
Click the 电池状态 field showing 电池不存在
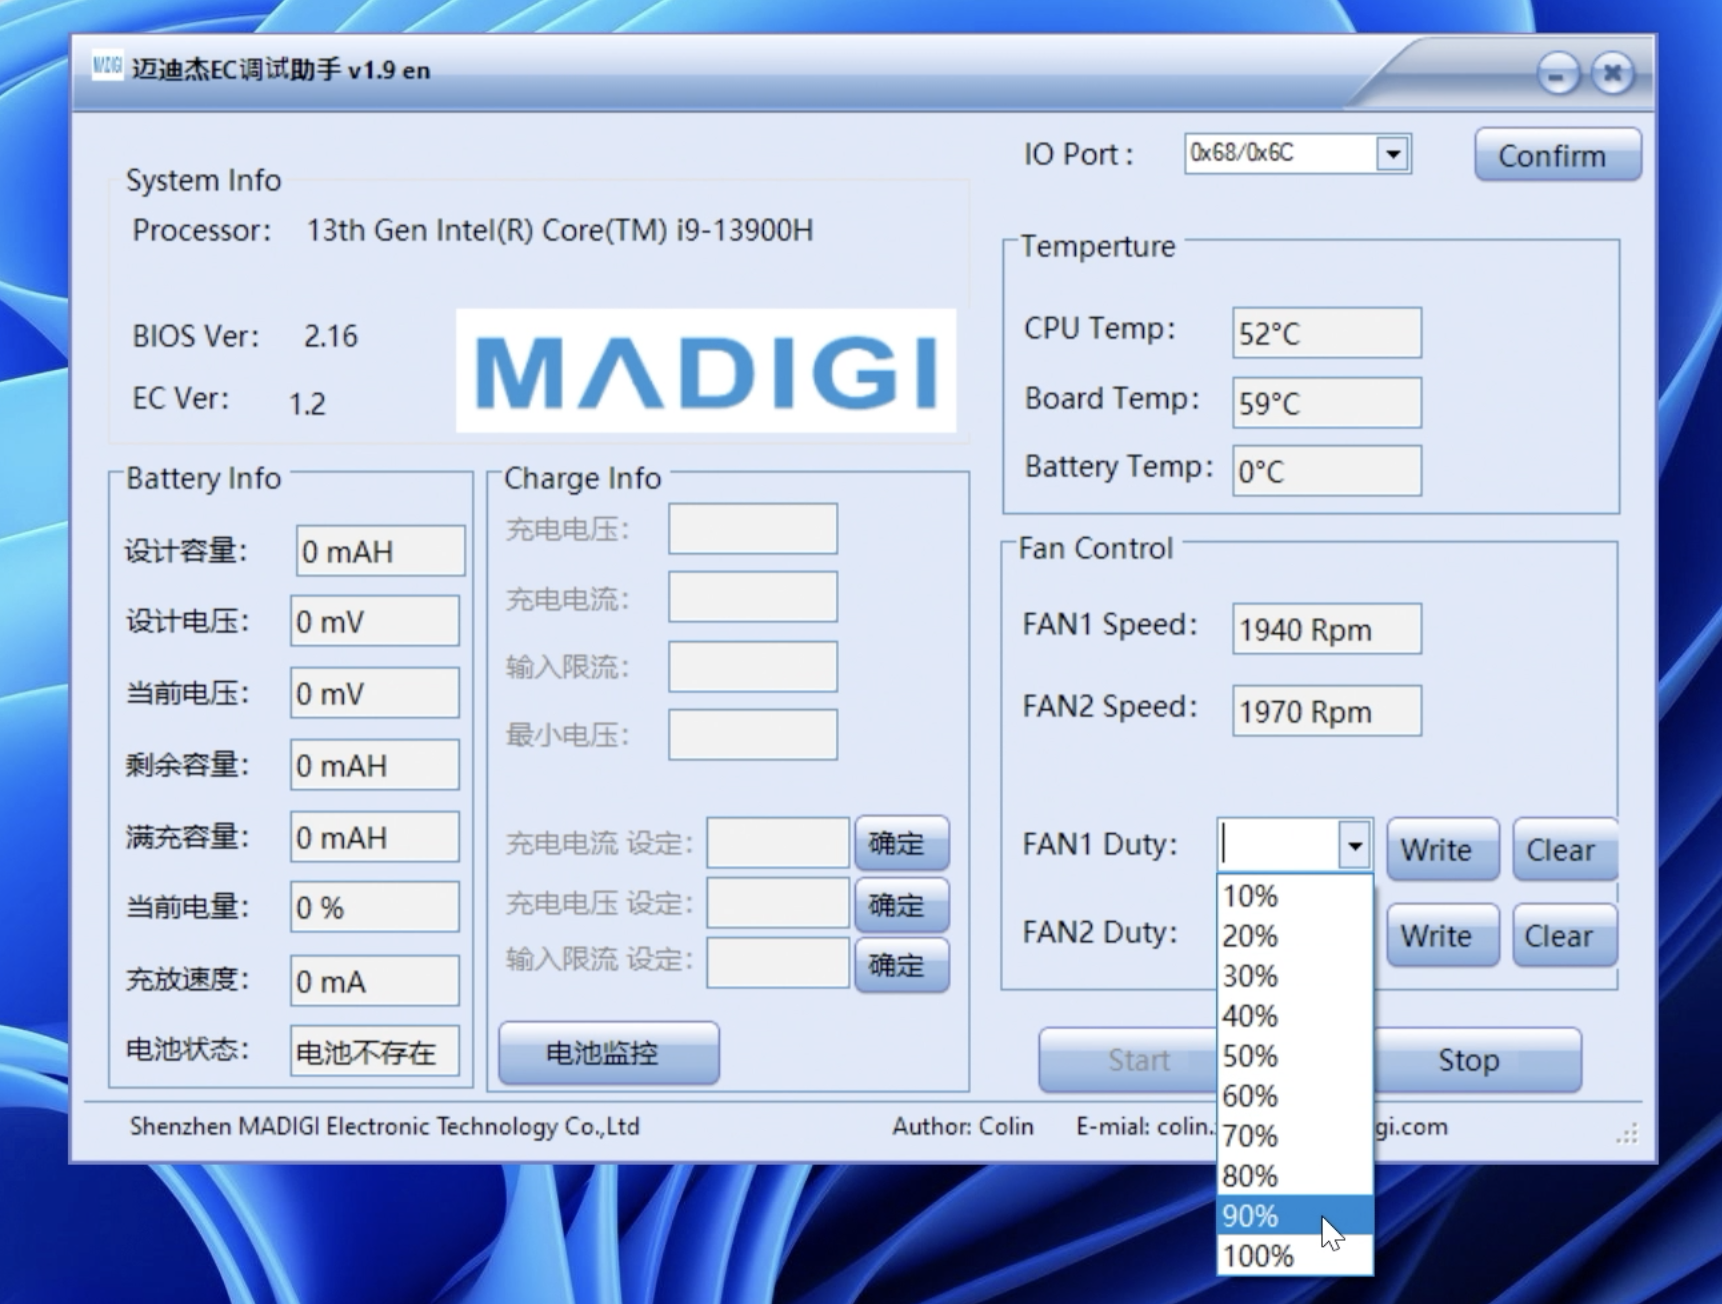(x=374, y=1051)
